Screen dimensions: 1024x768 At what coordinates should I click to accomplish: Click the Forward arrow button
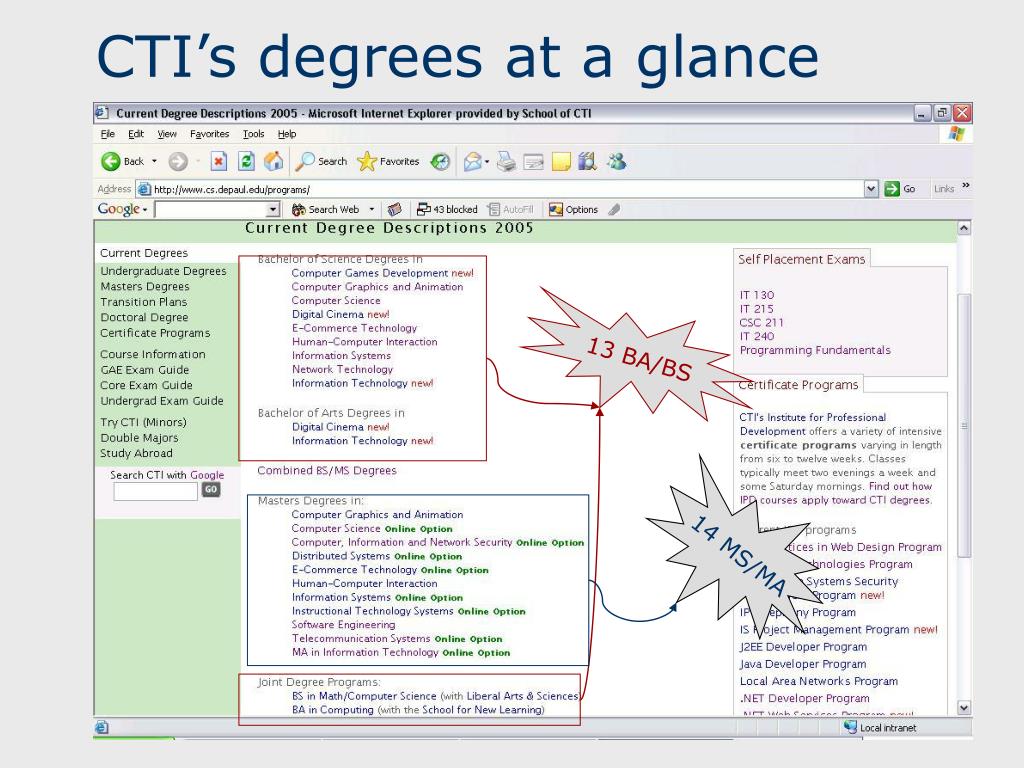[x=178, y=161]
